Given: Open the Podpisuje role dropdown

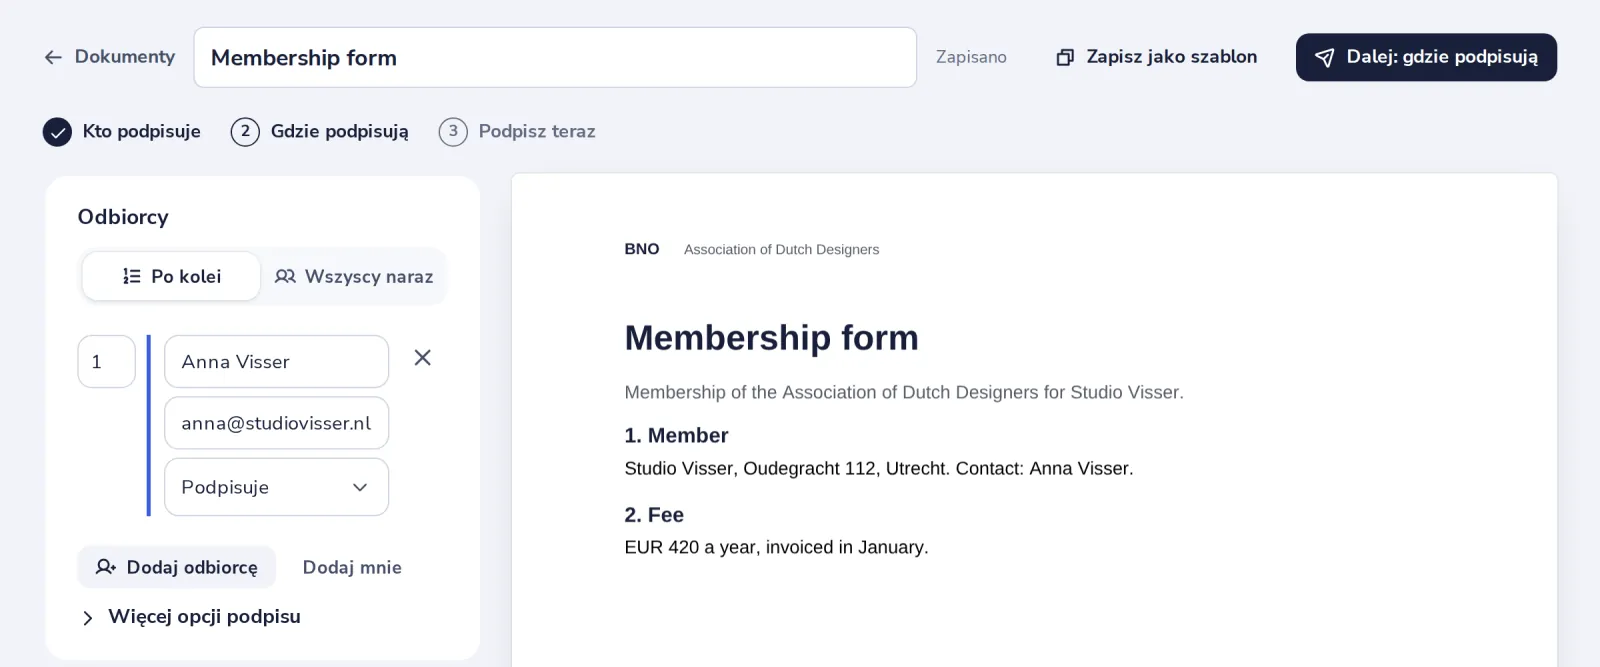Looking at the screenshot, I should tap(276, 487).
